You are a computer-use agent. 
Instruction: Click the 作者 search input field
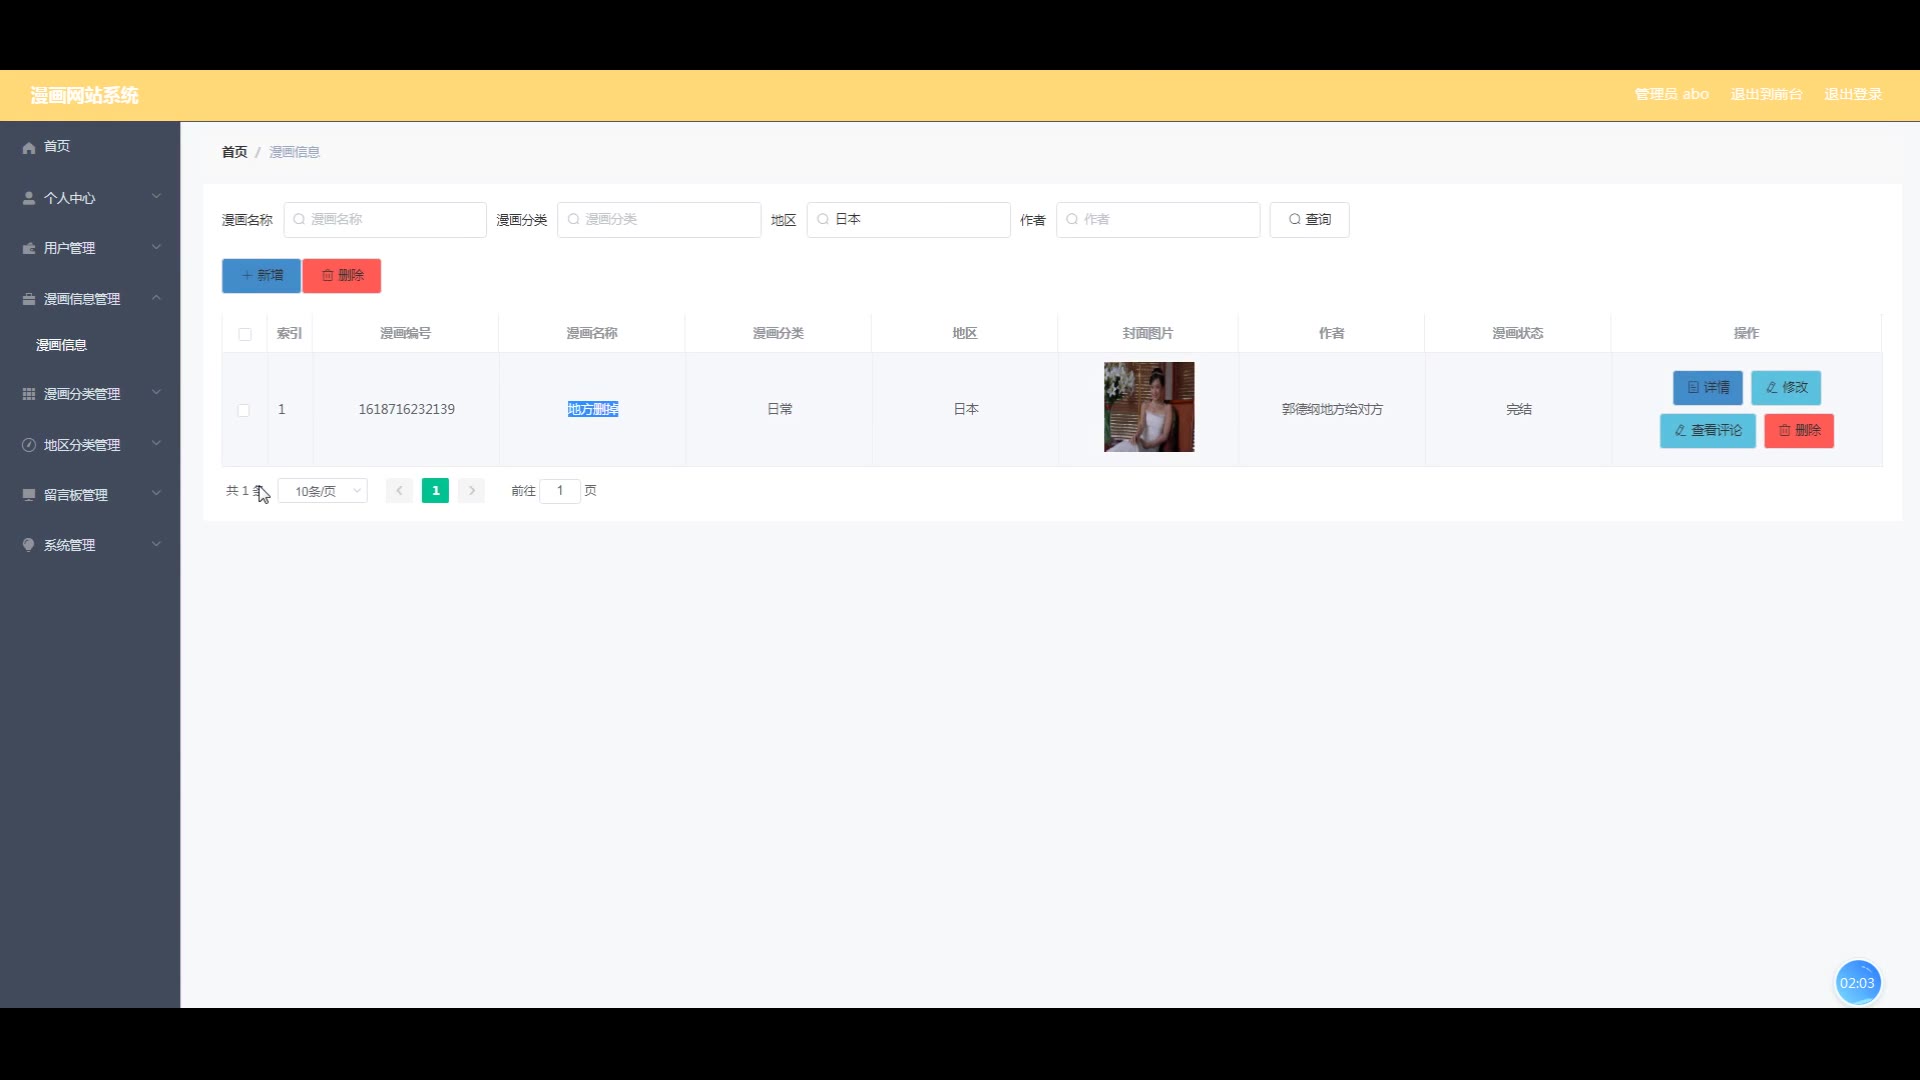click(1160, 220)
